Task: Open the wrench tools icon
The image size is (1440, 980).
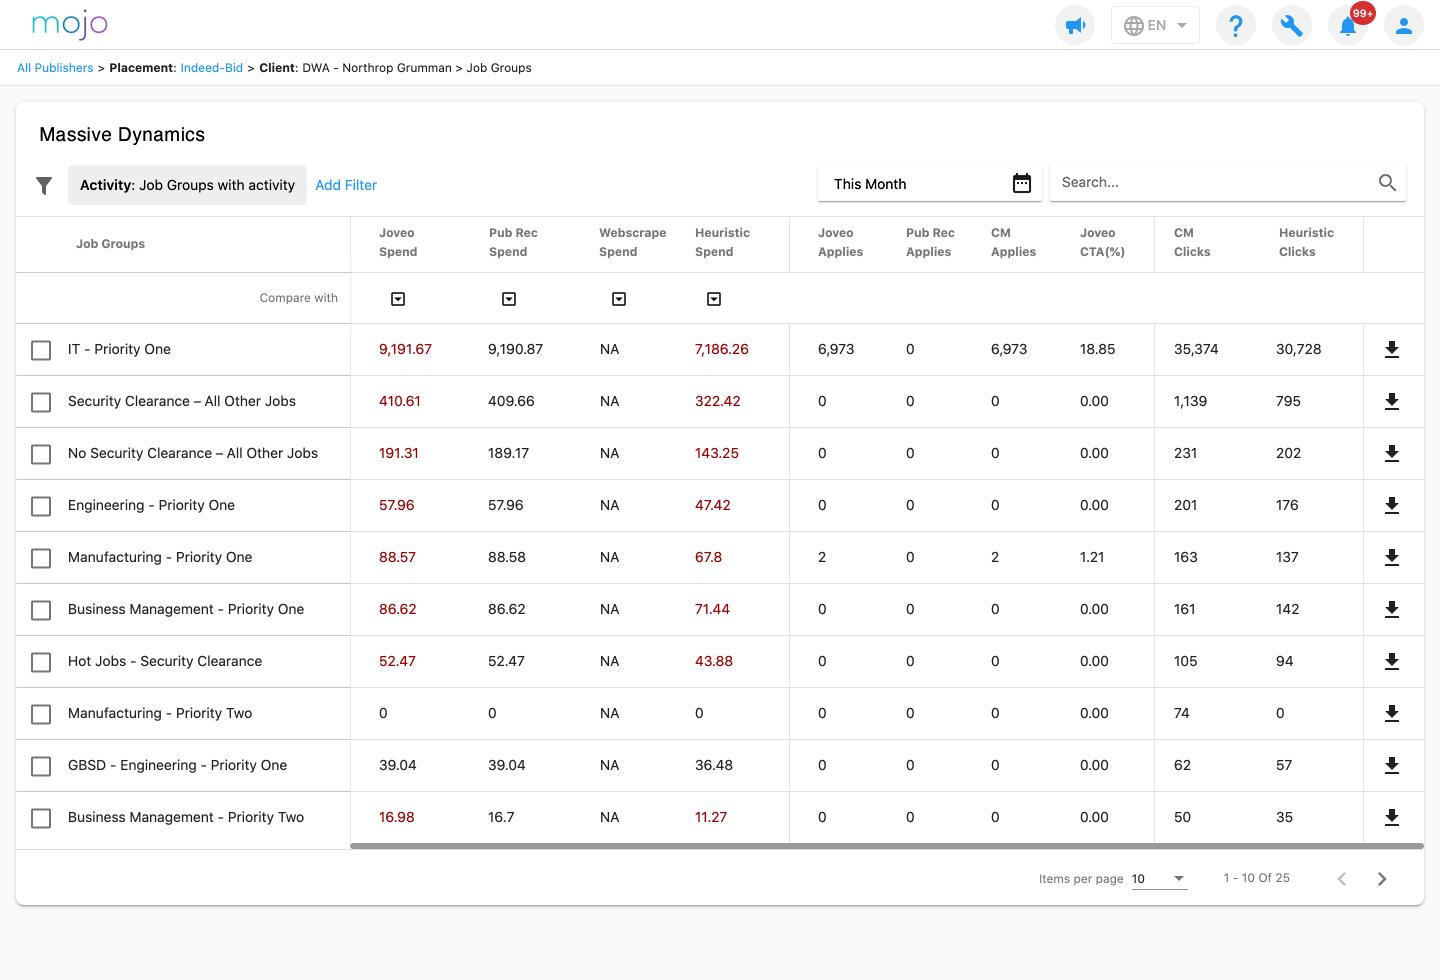Action: (x=1292, y=25)
